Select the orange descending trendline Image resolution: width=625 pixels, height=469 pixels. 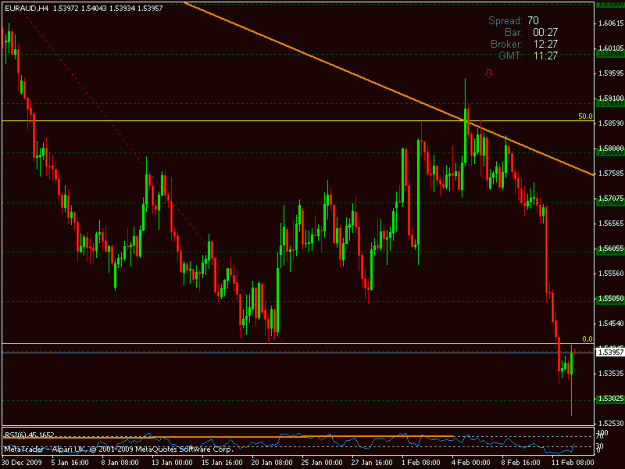pos(389,89)
